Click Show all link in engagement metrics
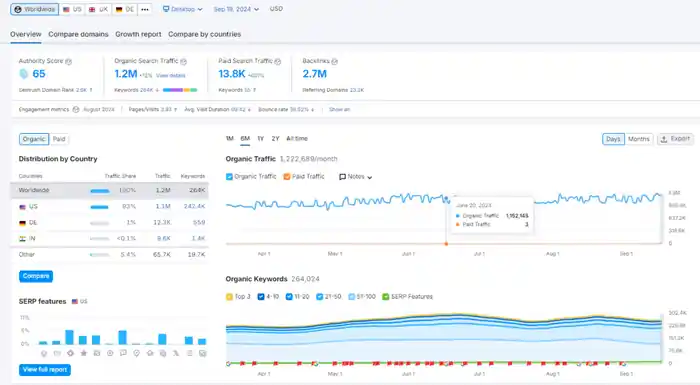Screen dimensions: 700x385 pos(339,109)
